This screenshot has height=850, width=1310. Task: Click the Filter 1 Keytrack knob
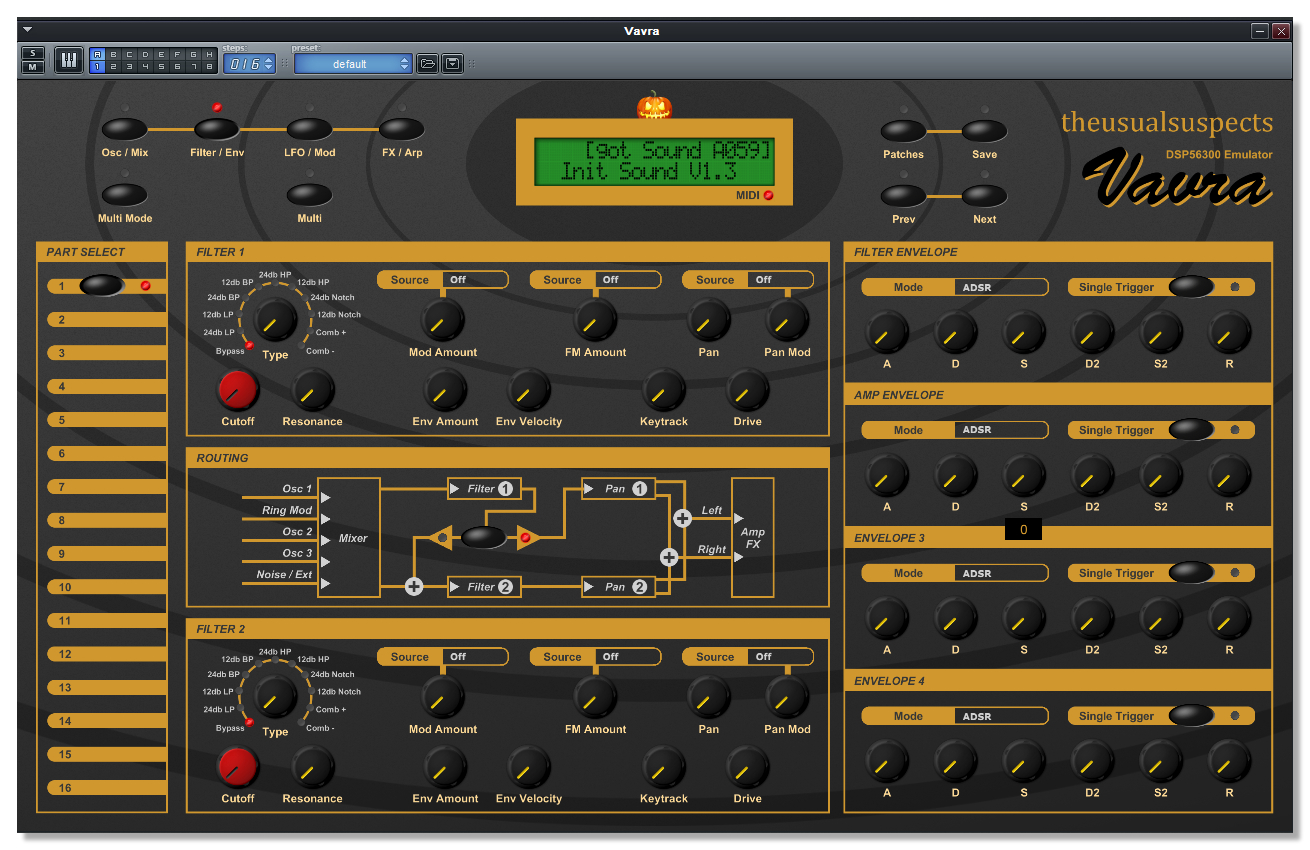tap(664, 391)
